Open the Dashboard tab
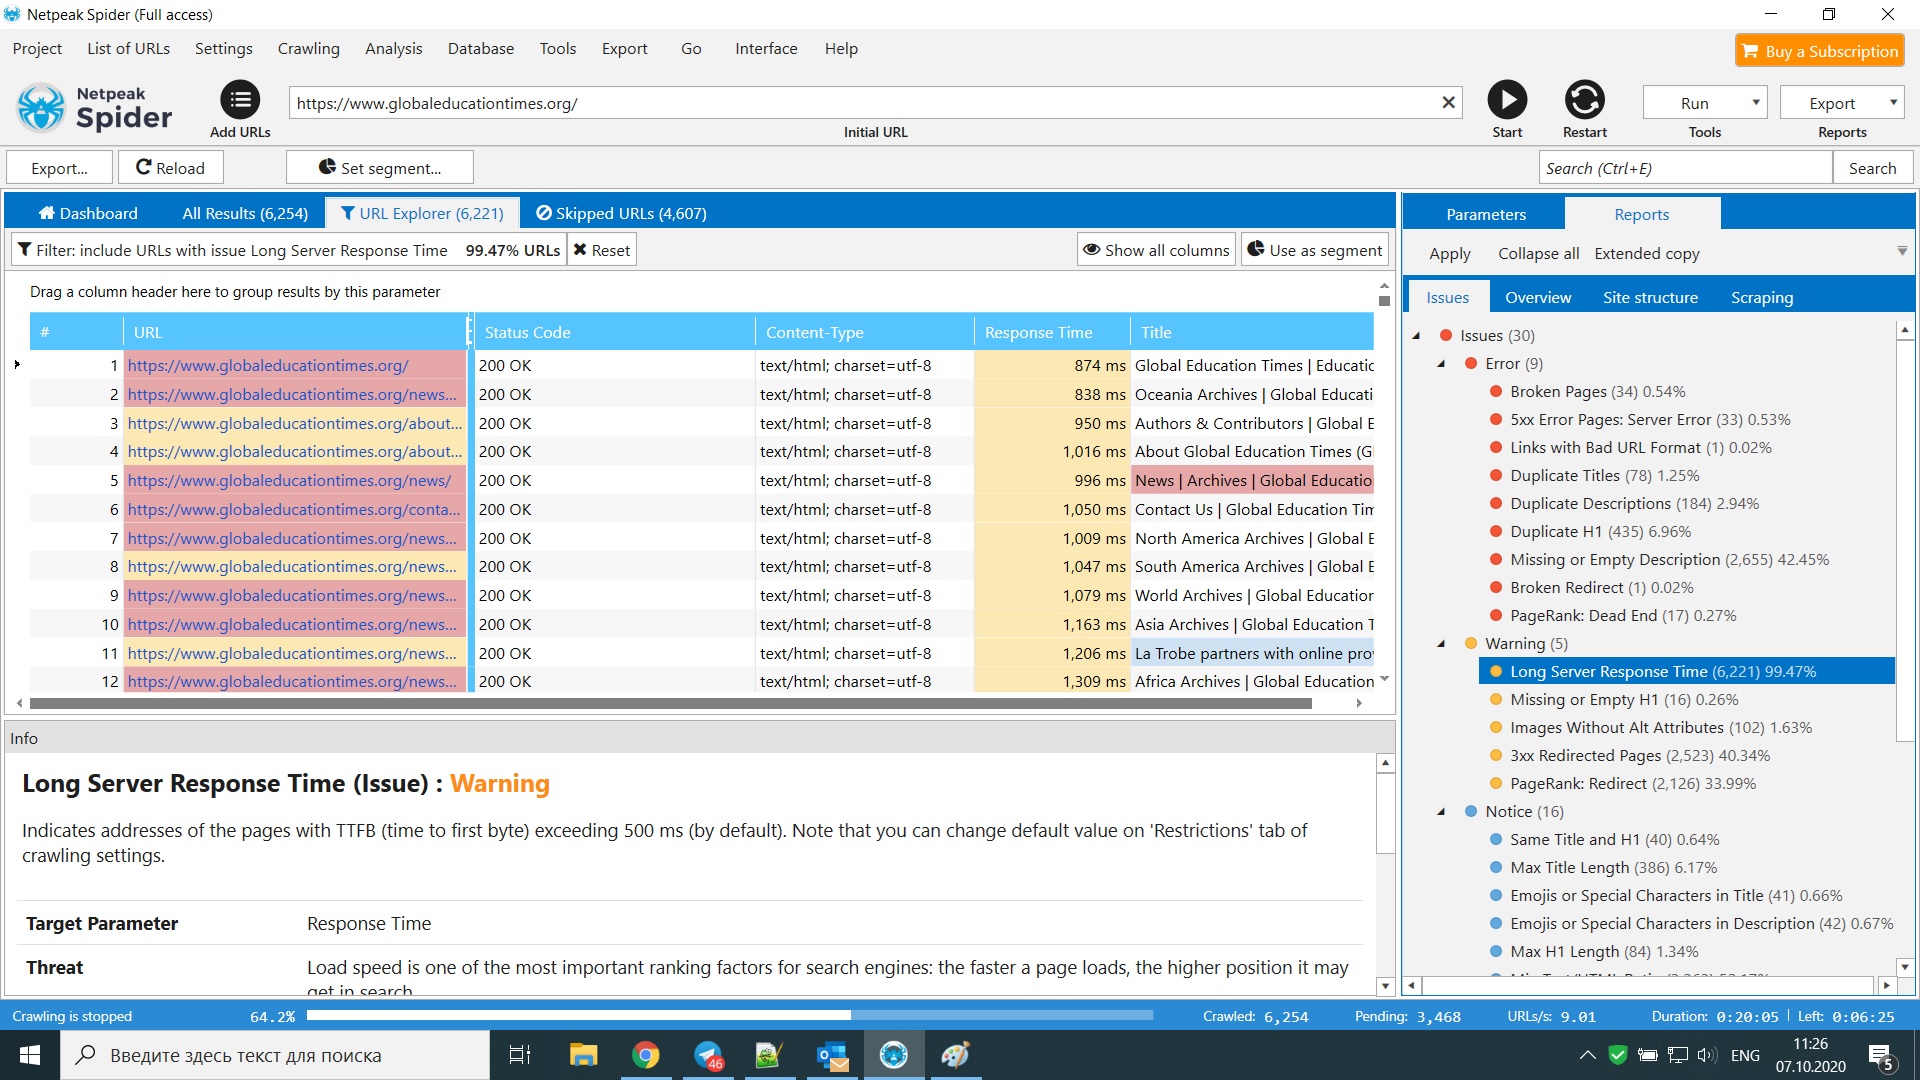Image resolution: width=1920 pixels, height=1080 pixels. pos(88,213)
